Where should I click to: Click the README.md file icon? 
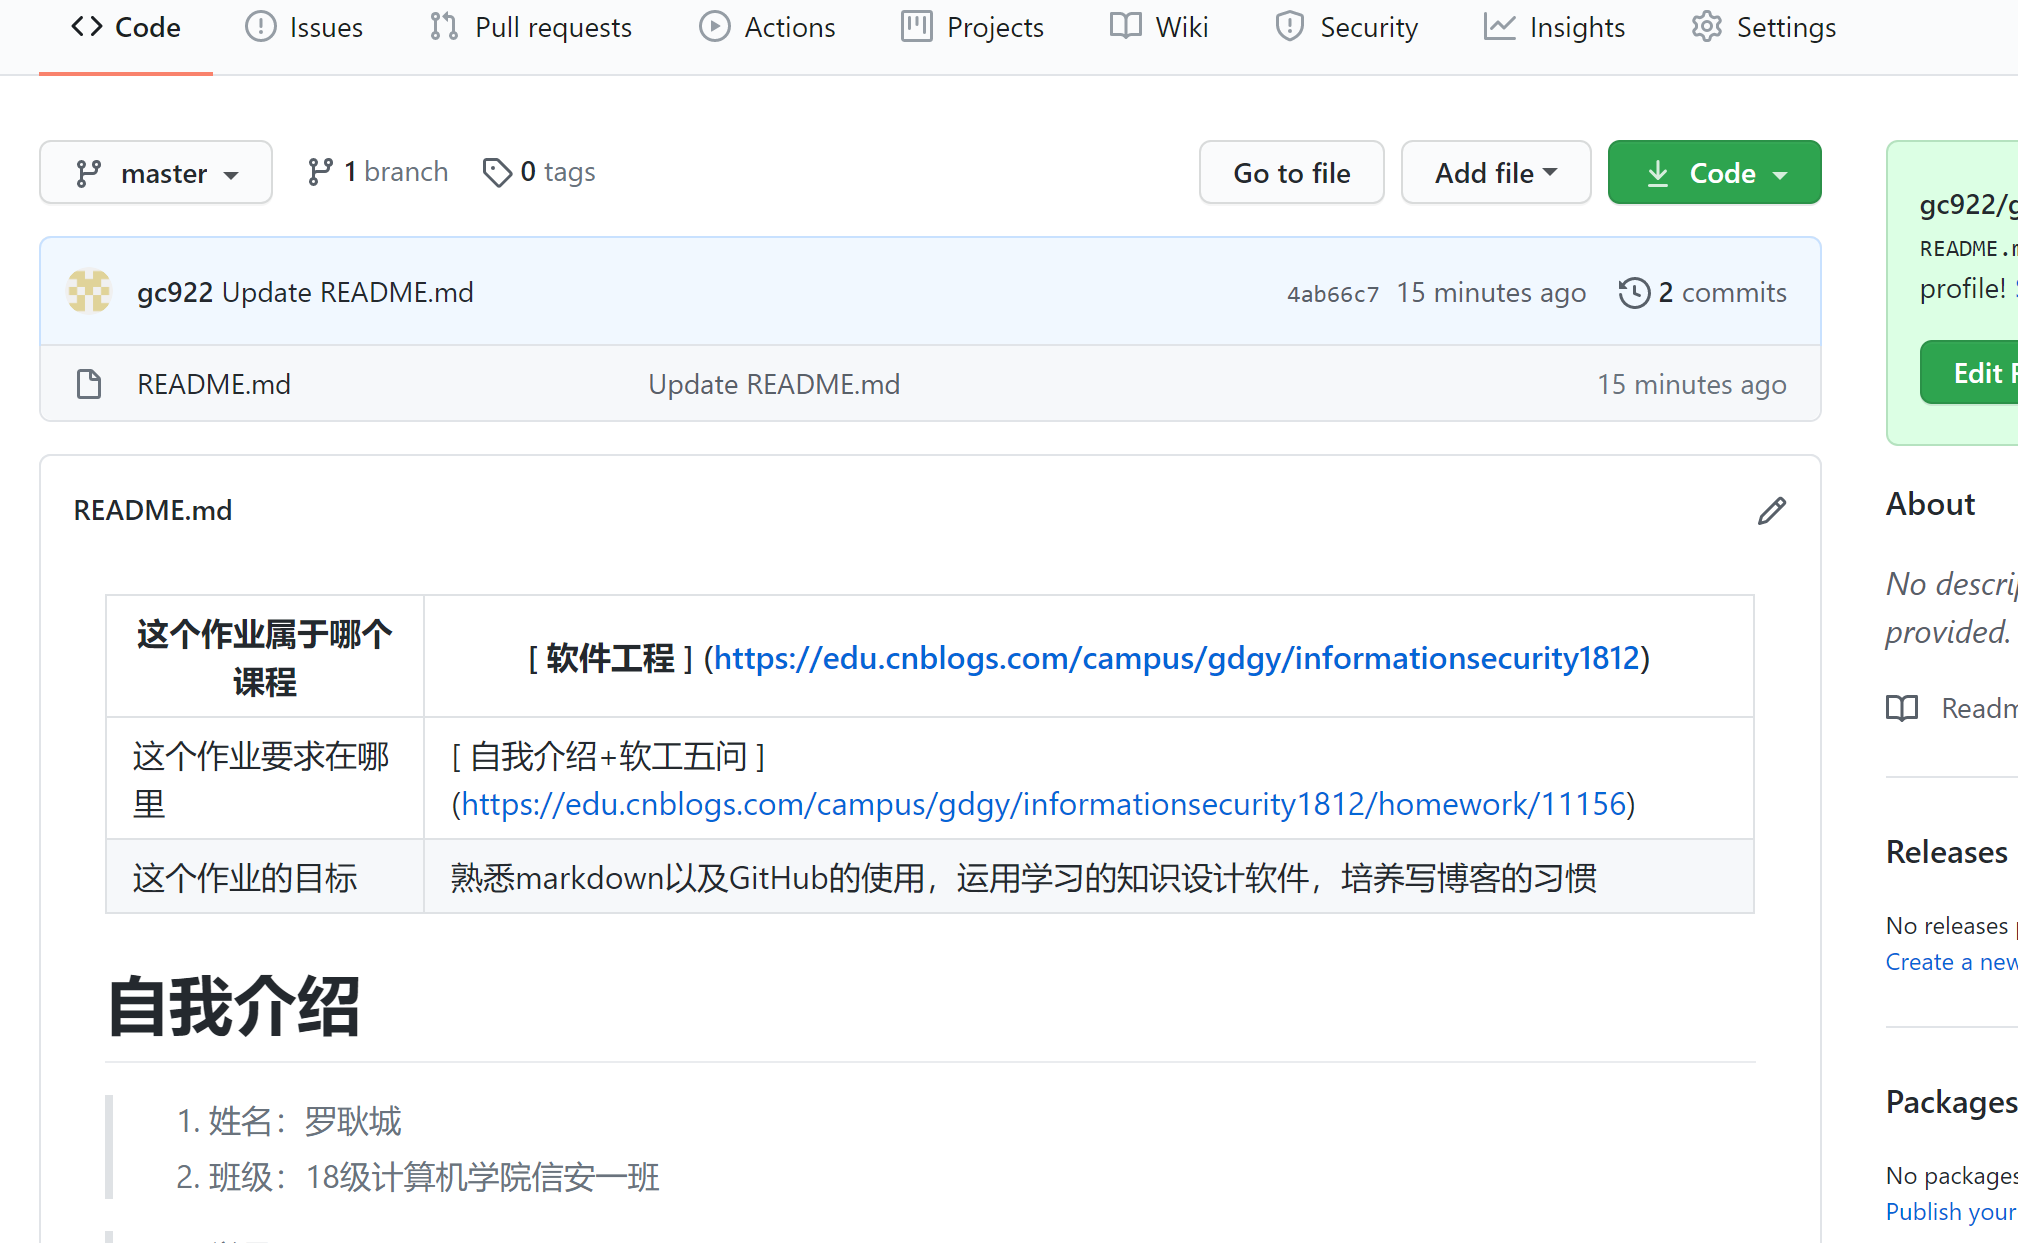(x=89, y=384)
